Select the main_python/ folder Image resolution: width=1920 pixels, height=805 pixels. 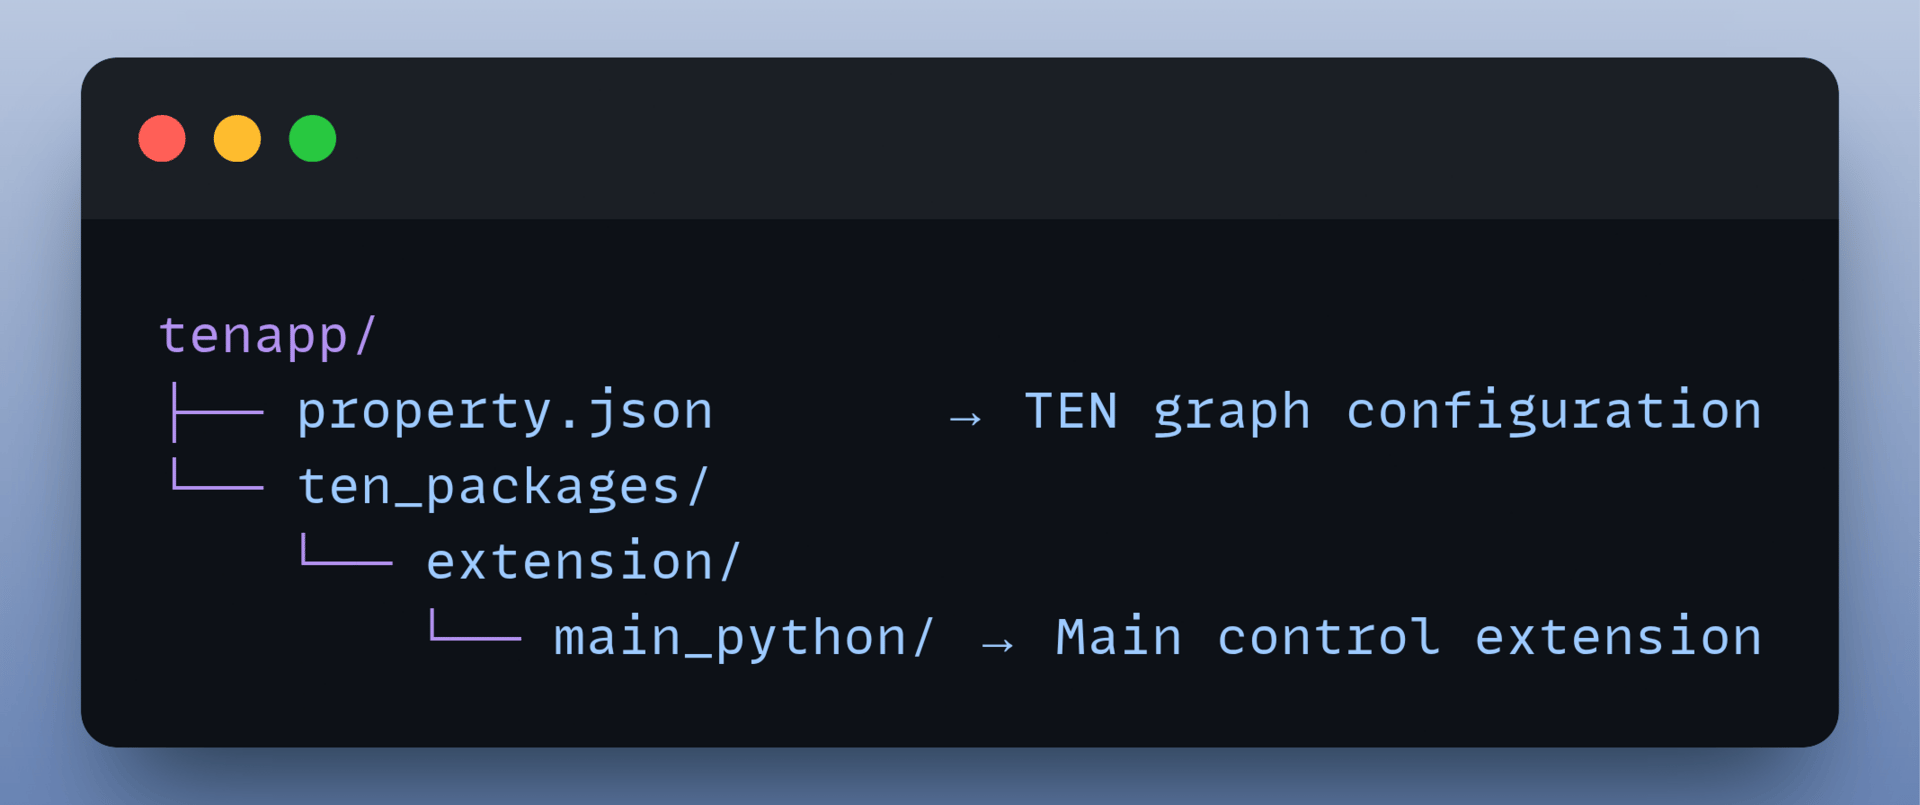point(745,638)
